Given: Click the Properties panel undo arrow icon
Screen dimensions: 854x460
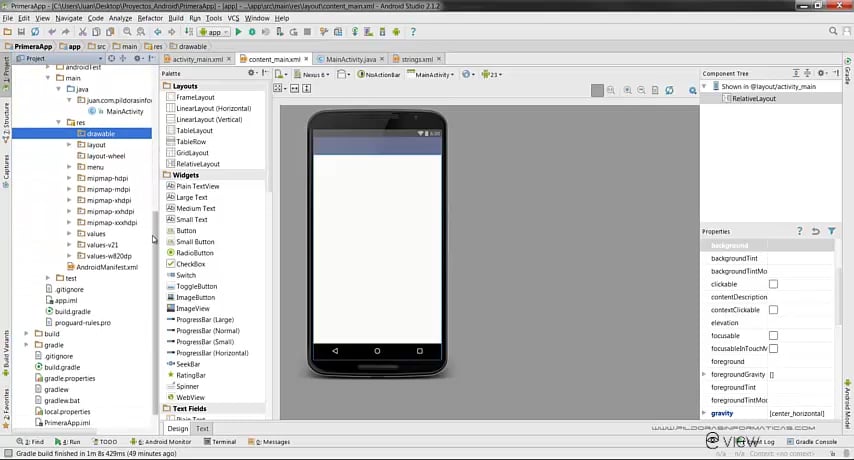Looking at the screenshot, I should 815,231.
